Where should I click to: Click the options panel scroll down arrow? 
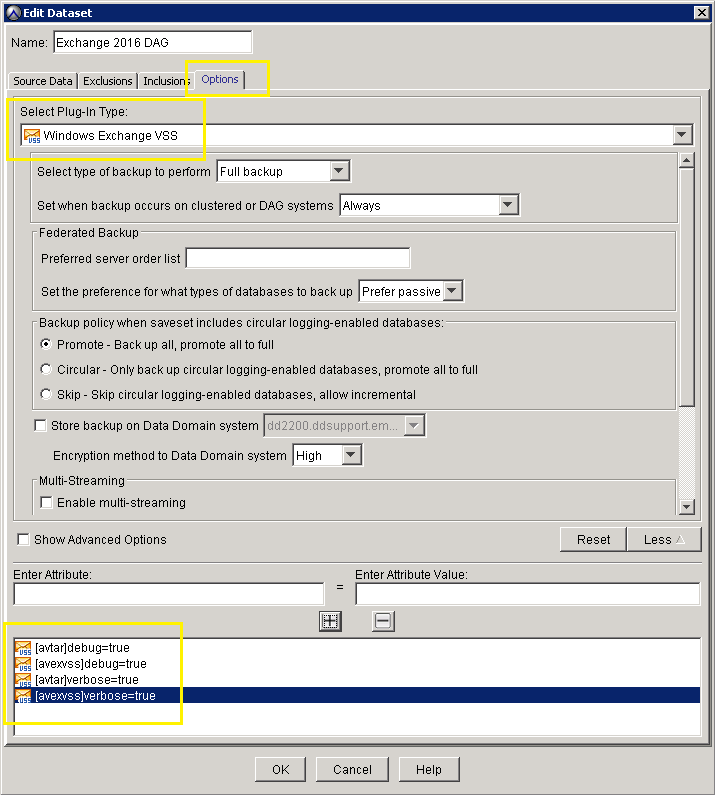click(687, 507)
